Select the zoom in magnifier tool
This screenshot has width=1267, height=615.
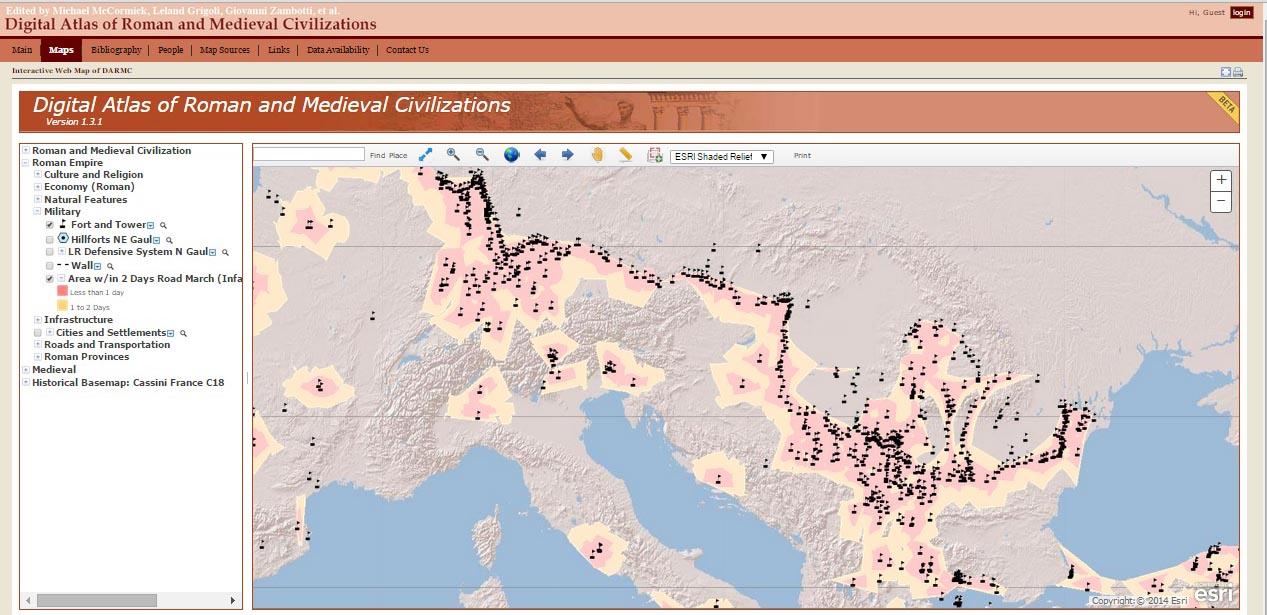(453, 155)
